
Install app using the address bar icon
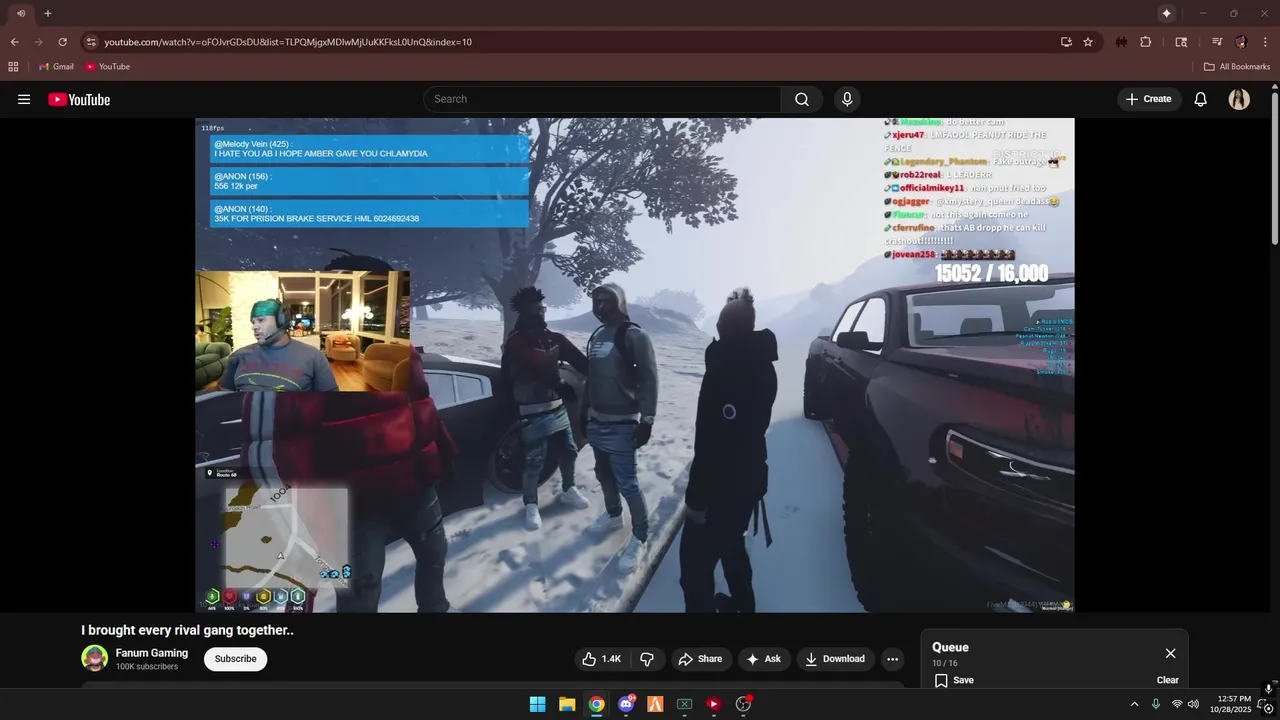[1066, 42]
